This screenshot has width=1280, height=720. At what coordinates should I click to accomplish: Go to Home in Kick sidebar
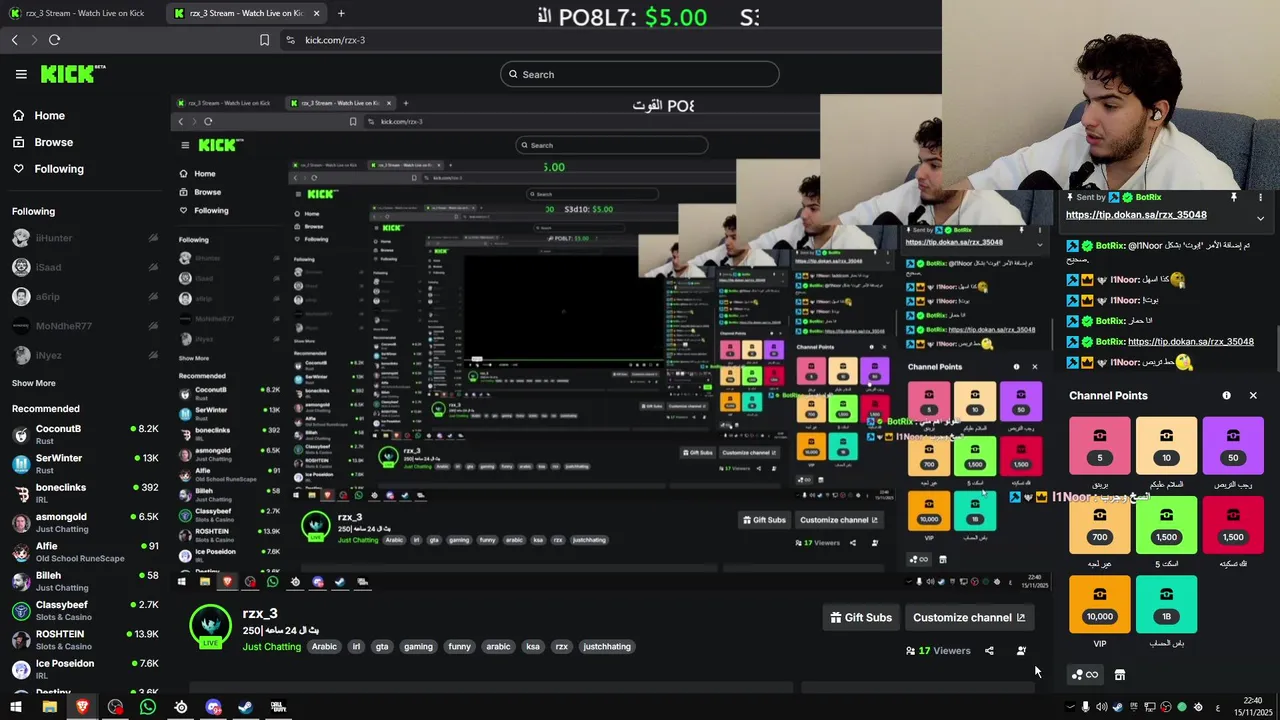[x=40, y=116]
